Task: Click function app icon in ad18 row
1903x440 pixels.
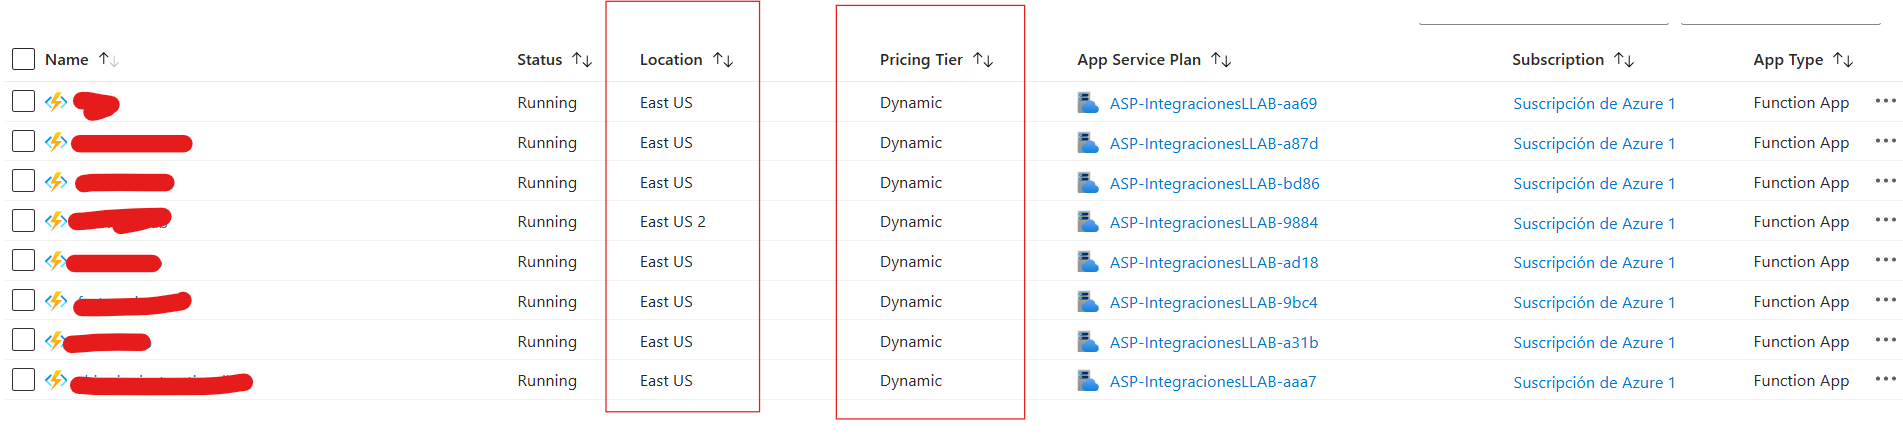Action: tap(56, 260)
